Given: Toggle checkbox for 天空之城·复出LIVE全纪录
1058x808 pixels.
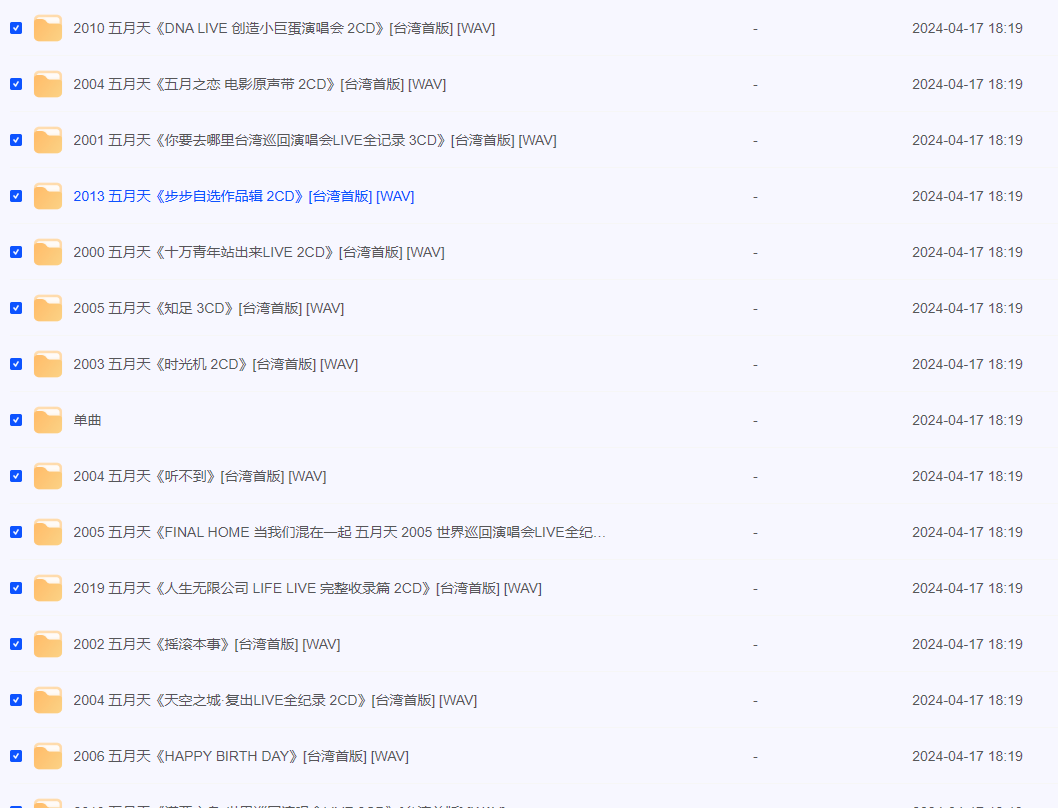Looking at the screenshot, I should [x=16, y=700].
